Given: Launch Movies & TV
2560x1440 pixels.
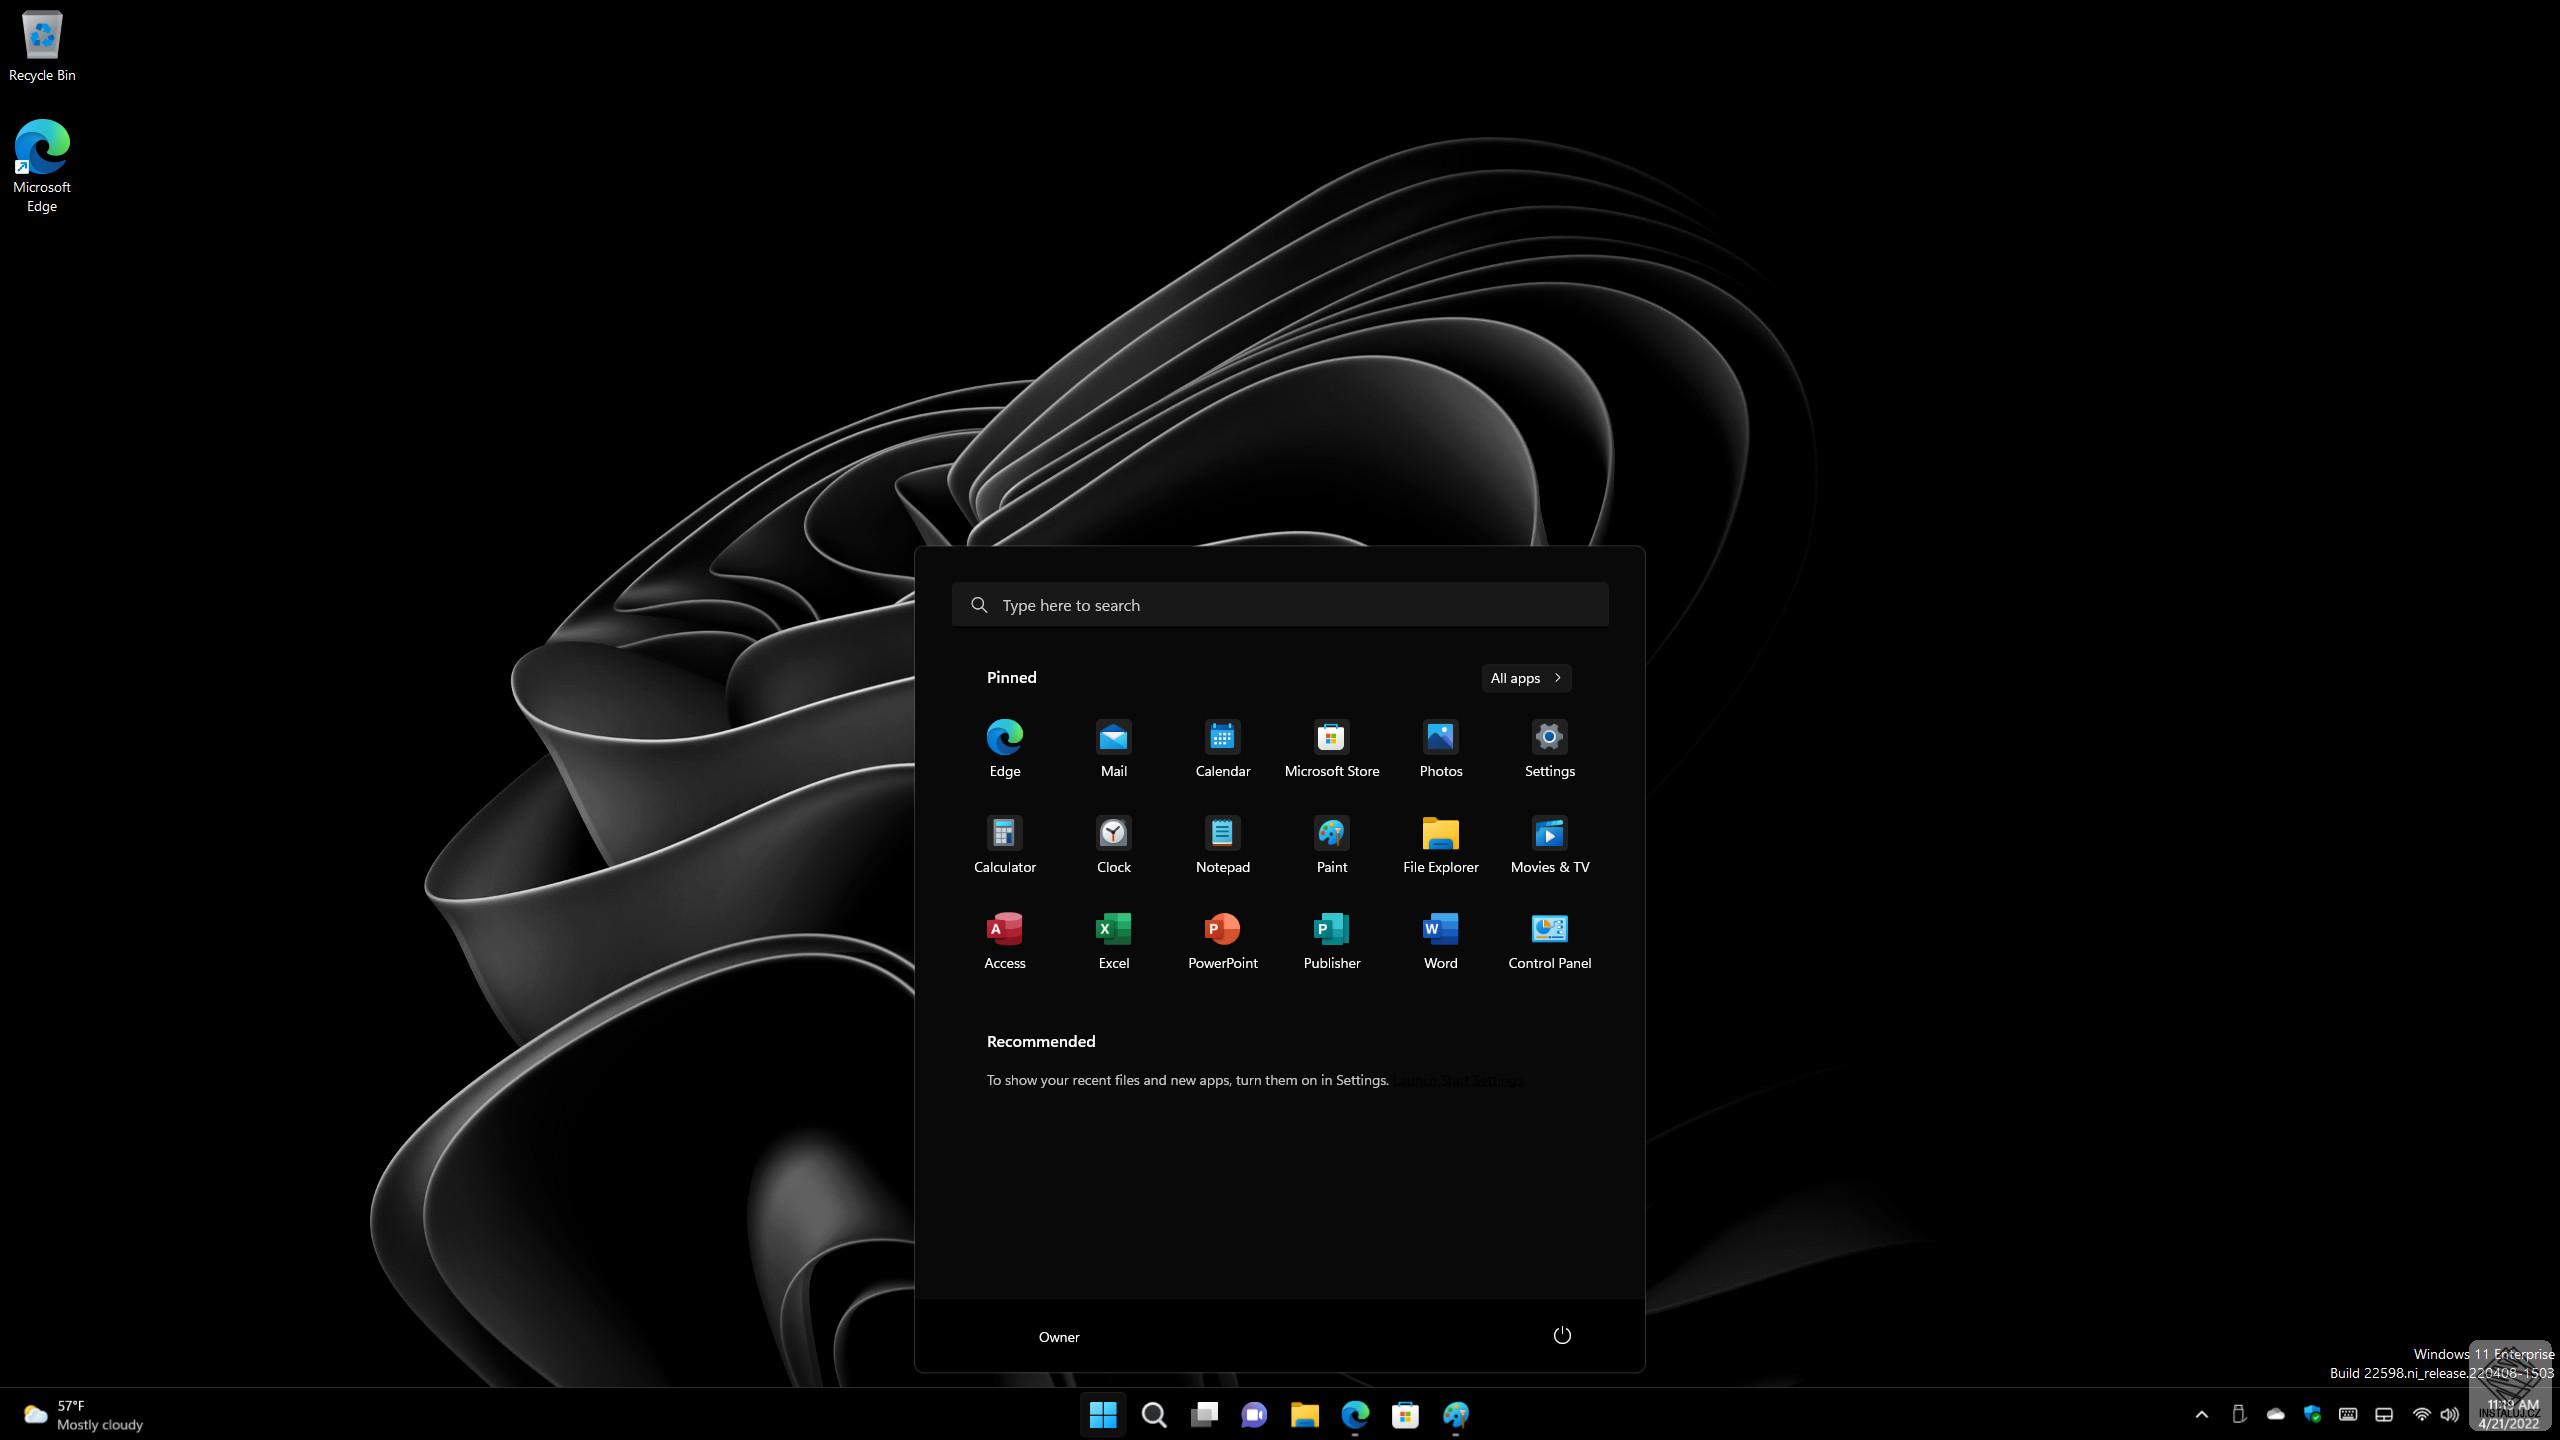Looking at the screenshot, I should 1549,844.
